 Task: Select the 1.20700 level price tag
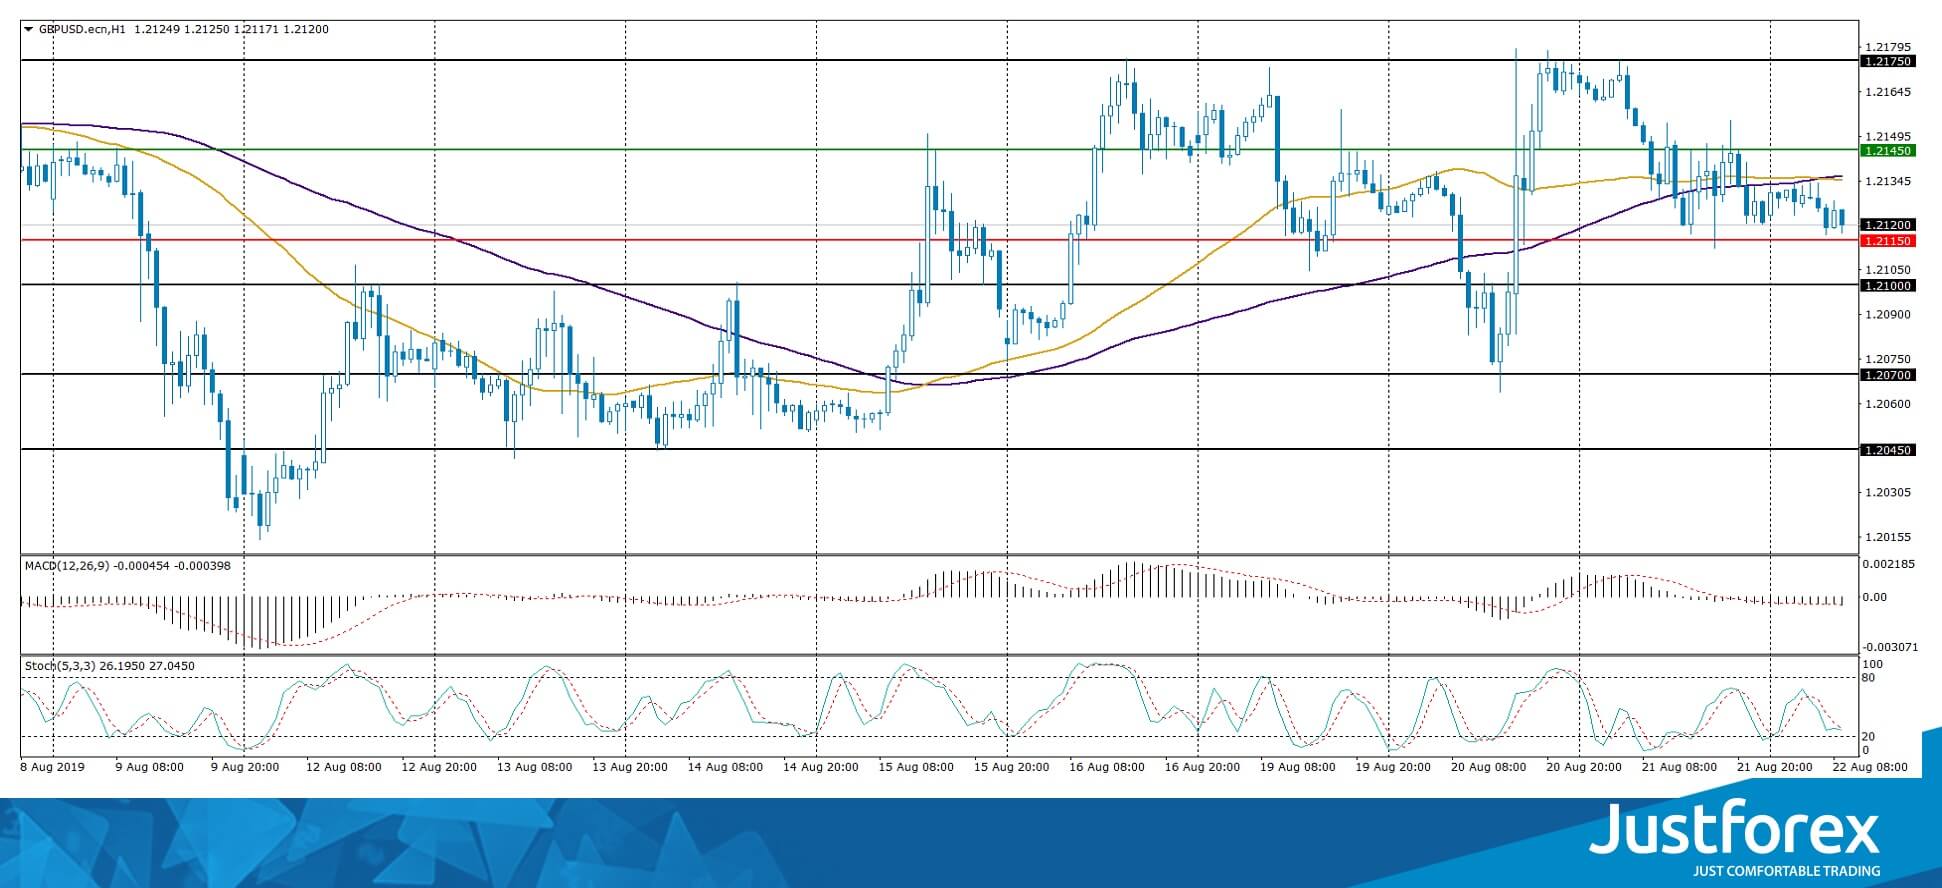1886,375
